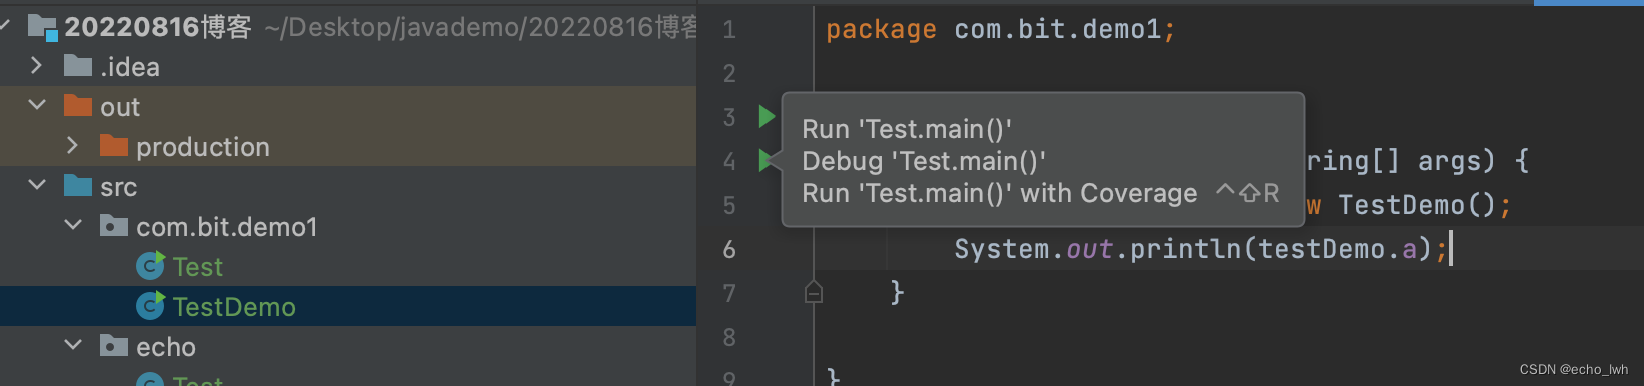Viewport: 1644px width, 386px height.
Task: Click the 'out' field in System.out
Action: point(1090,249)
